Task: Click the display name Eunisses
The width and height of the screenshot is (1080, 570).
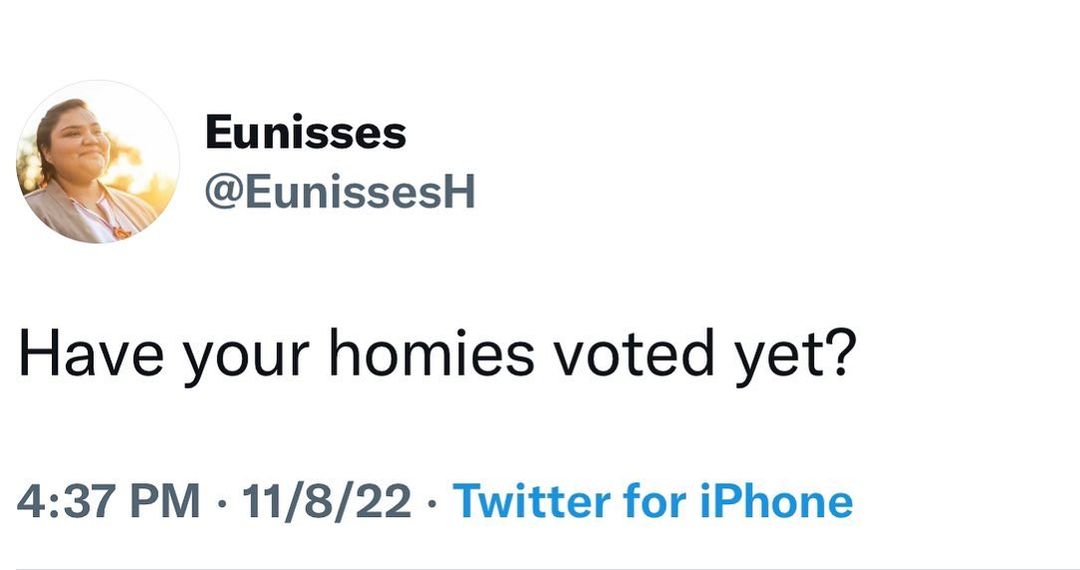Action: 305,133
